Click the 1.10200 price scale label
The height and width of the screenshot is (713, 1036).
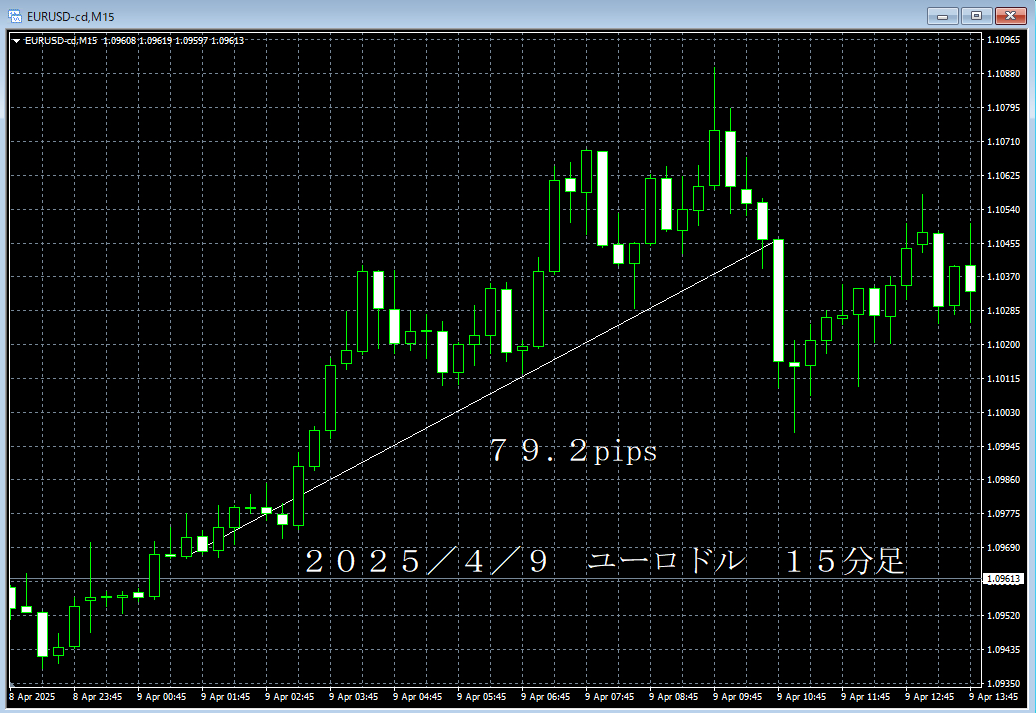(1003, 345)
